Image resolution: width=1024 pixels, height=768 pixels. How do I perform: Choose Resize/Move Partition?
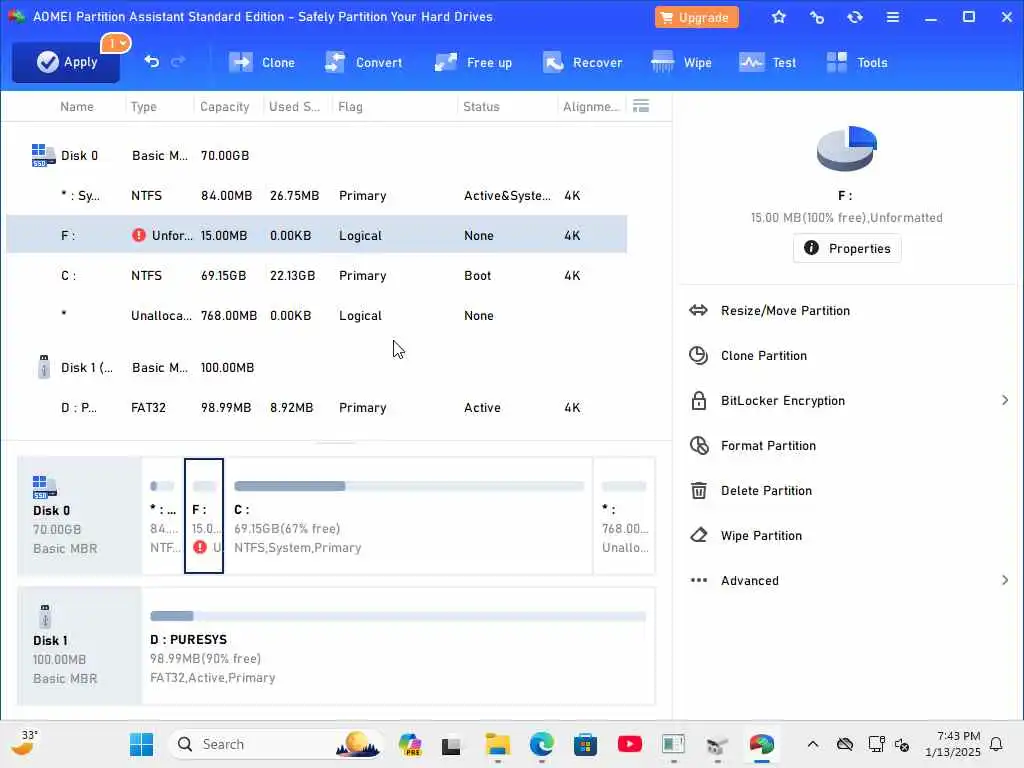[x=785, y=311]
